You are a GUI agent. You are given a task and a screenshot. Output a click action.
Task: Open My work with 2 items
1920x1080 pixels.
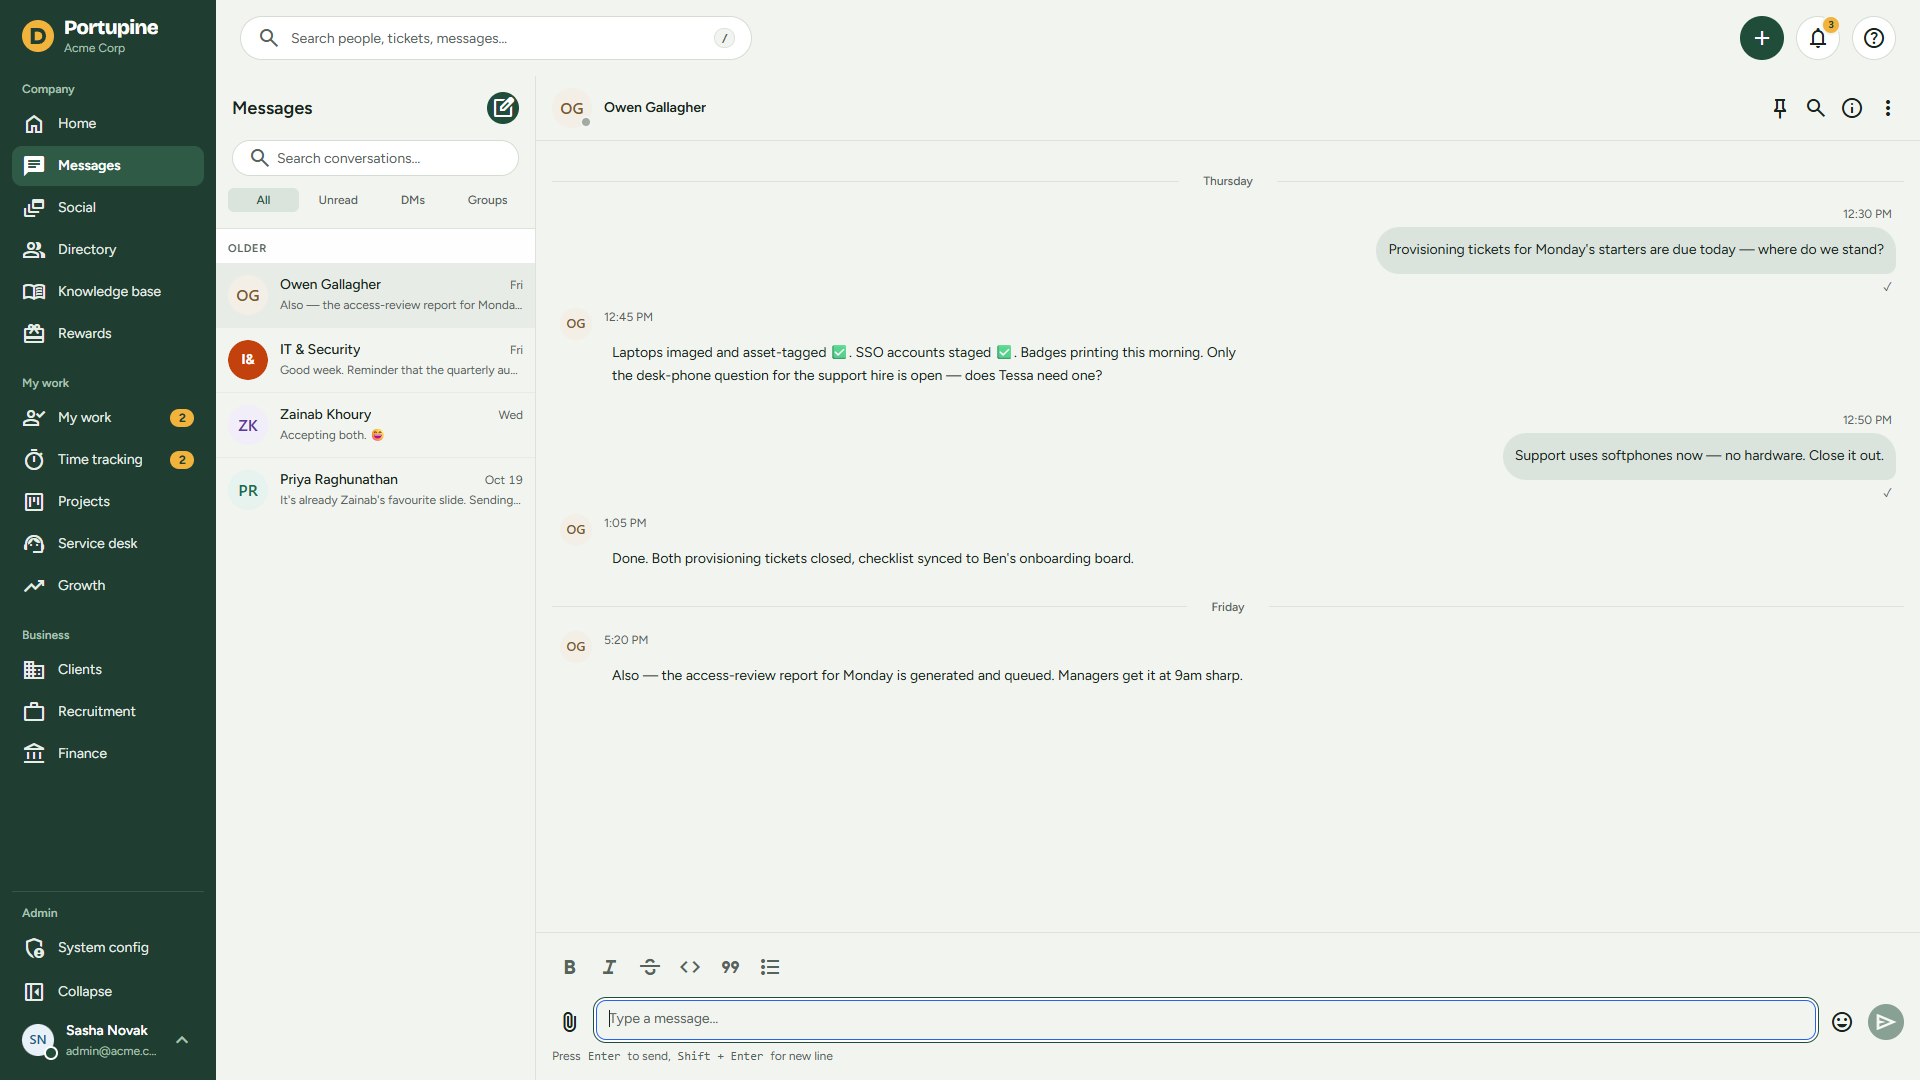click(x=108, y=418)
